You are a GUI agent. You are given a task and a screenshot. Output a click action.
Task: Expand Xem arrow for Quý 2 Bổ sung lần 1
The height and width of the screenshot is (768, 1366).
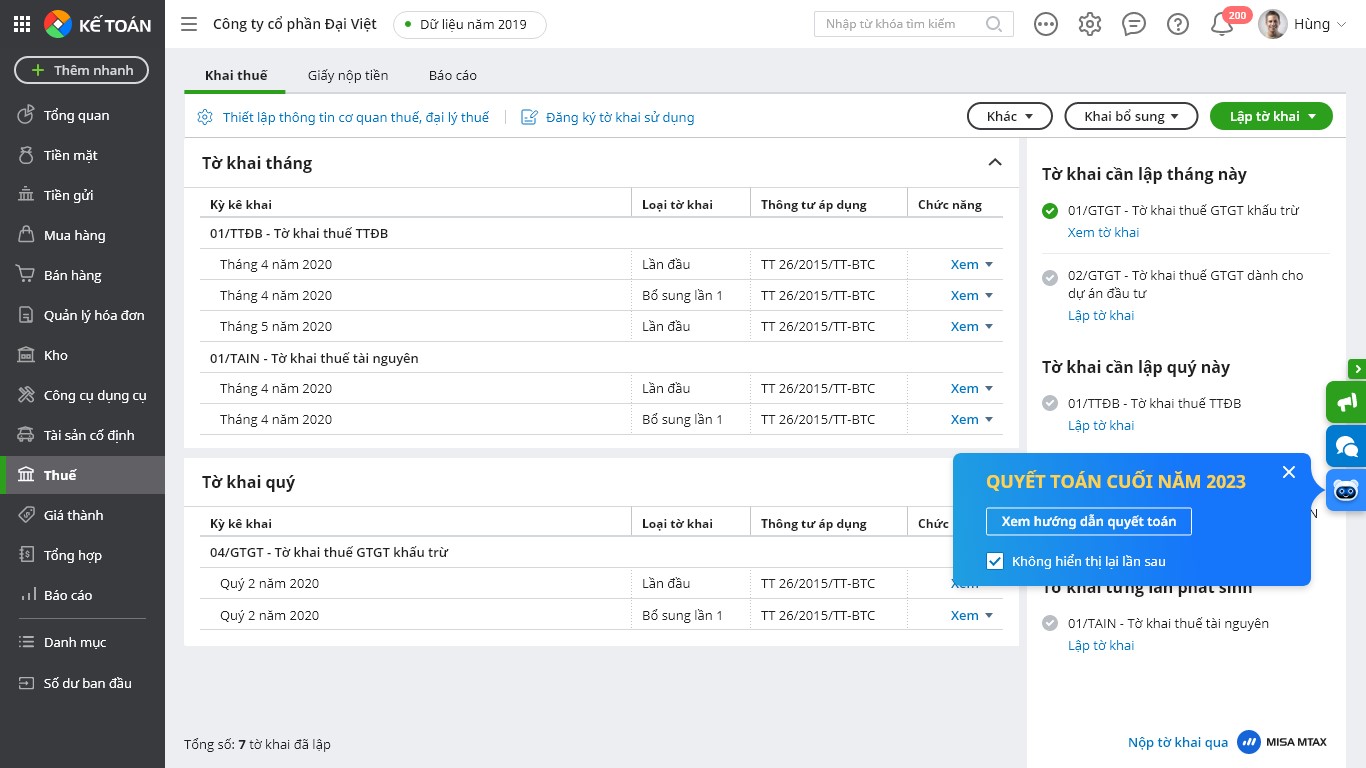click(989, 616)
